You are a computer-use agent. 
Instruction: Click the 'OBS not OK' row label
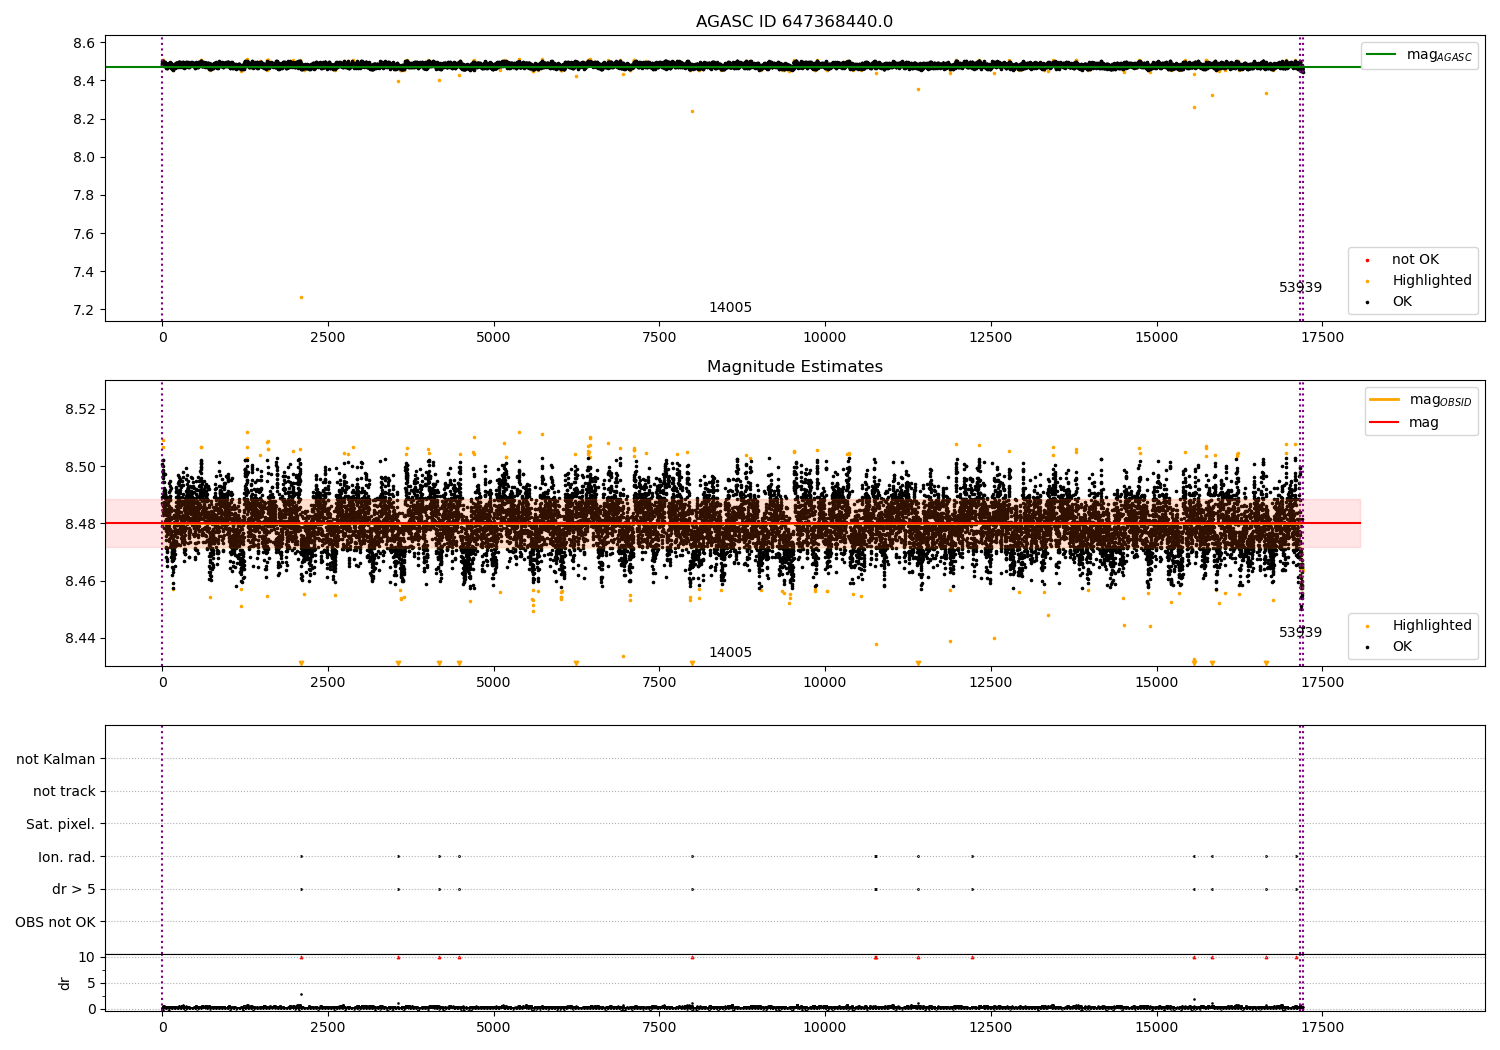[x=55, y=922]
